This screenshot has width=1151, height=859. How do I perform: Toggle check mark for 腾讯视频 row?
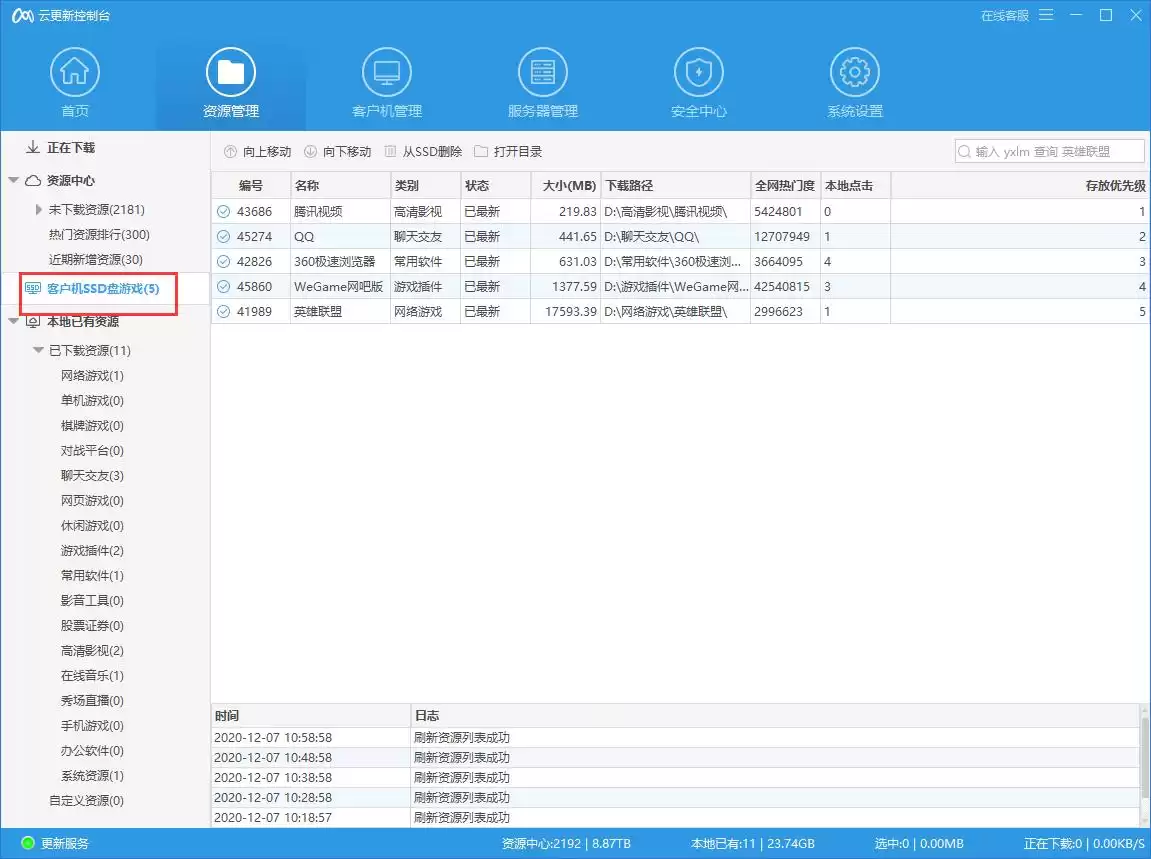[x=224, y=212]
